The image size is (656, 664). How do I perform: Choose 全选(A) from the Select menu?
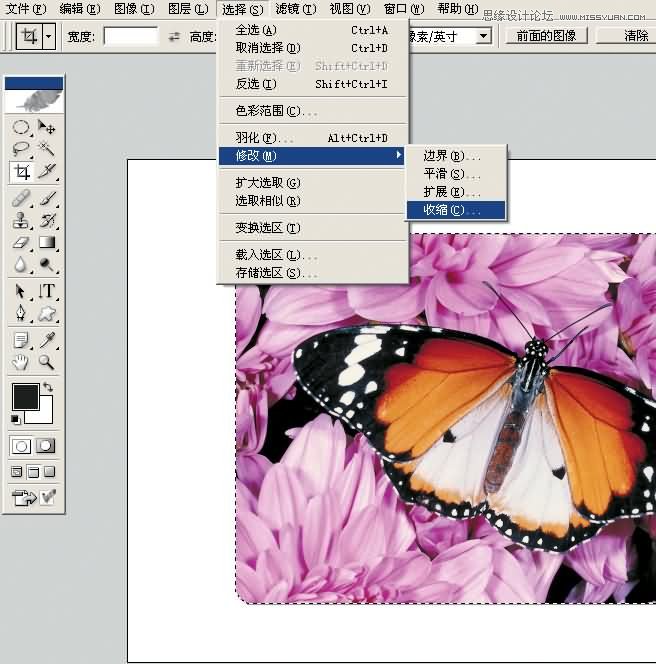[313, 30]
